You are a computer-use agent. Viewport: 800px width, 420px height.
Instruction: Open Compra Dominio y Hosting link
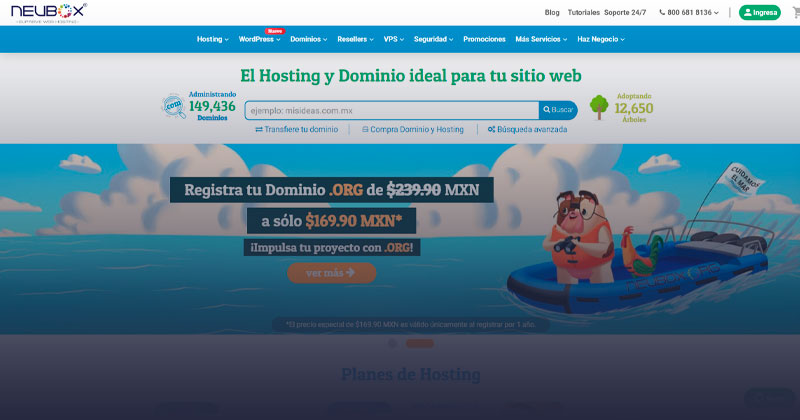[x=413, y=130]
